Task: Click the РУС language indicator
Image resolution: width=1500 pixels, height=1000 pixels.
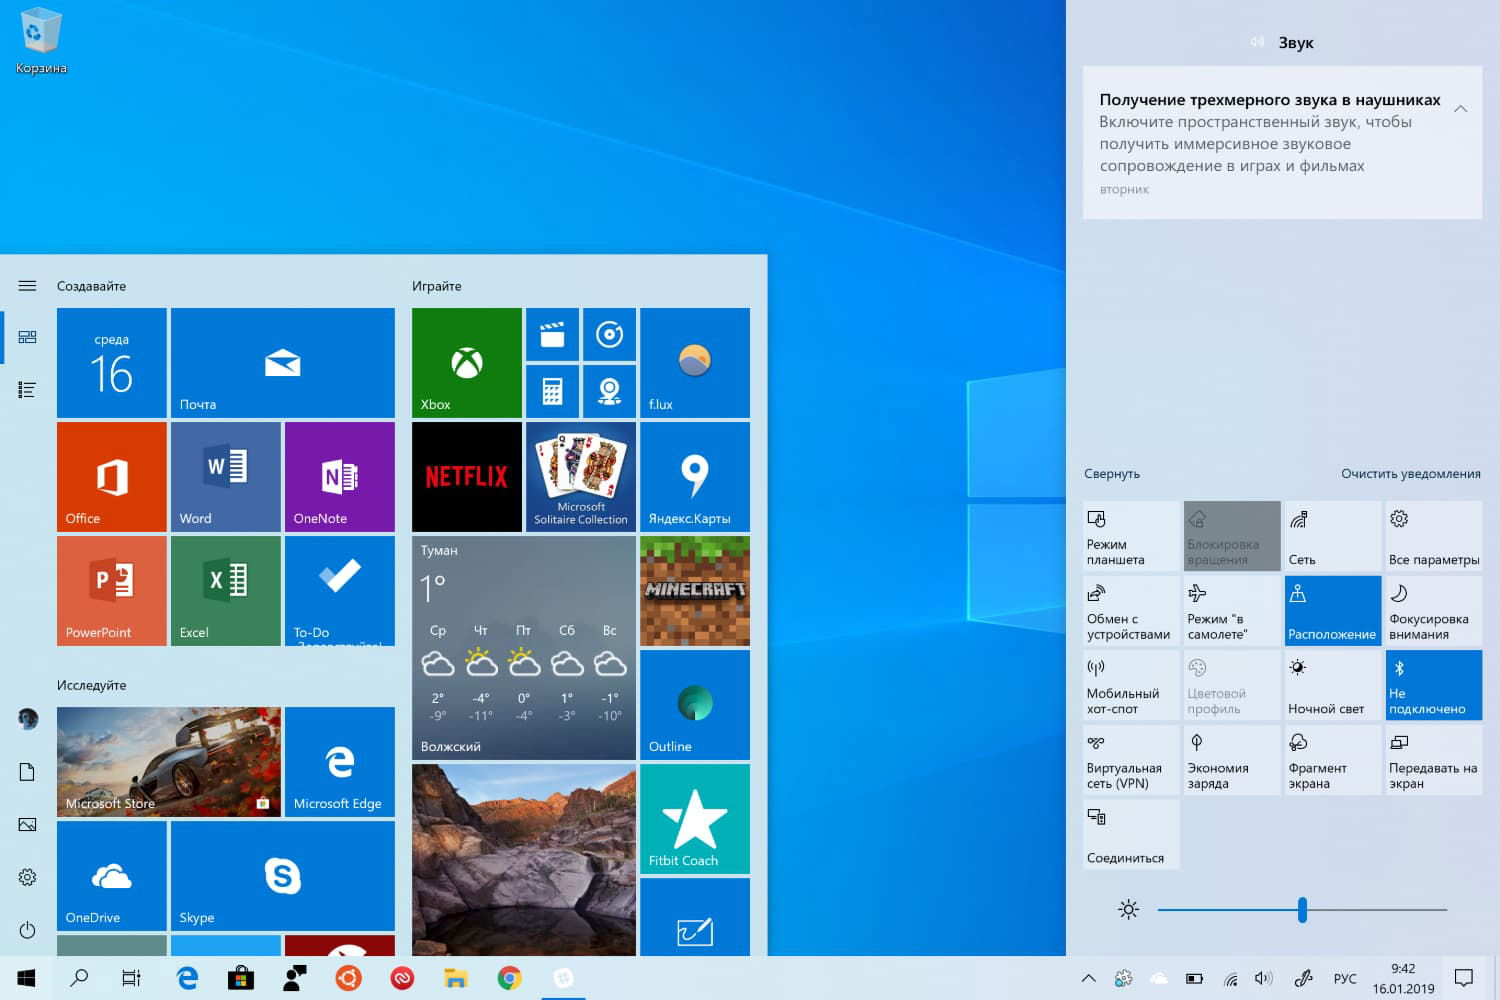Action: click(1345, 978)
